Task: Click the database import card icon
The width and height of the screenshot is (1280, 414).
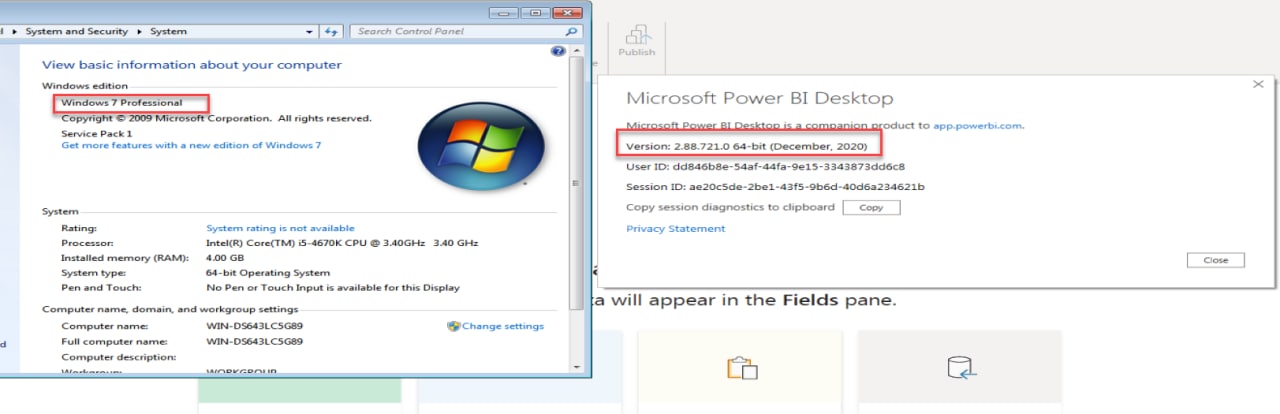Action: pyautogui.click(x=961, y=368)
